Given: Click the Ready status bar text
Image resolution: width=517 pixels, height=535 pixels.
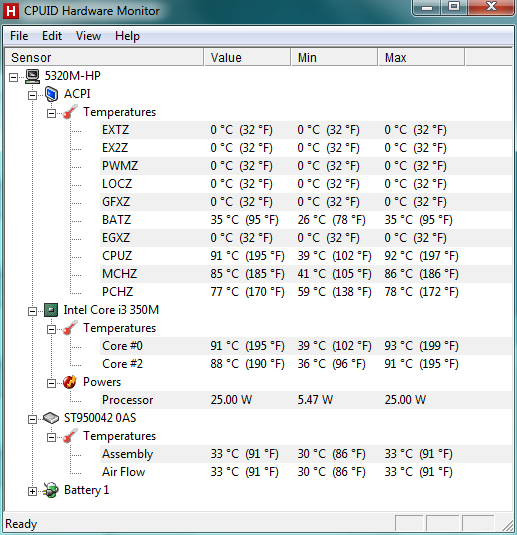Looking at the screenshot, I should coord(21,524).
